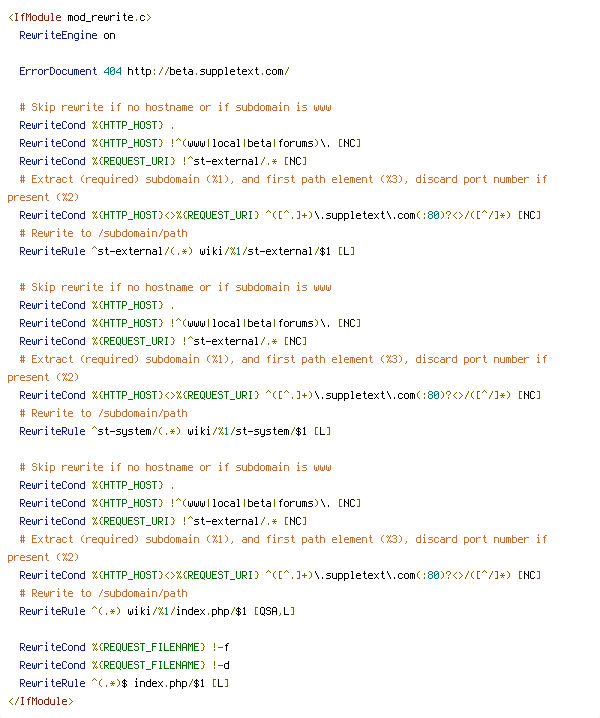This screenshot has width=600, height=718.
Task: Click the !-d directory test condition
Action: (224, 665)
